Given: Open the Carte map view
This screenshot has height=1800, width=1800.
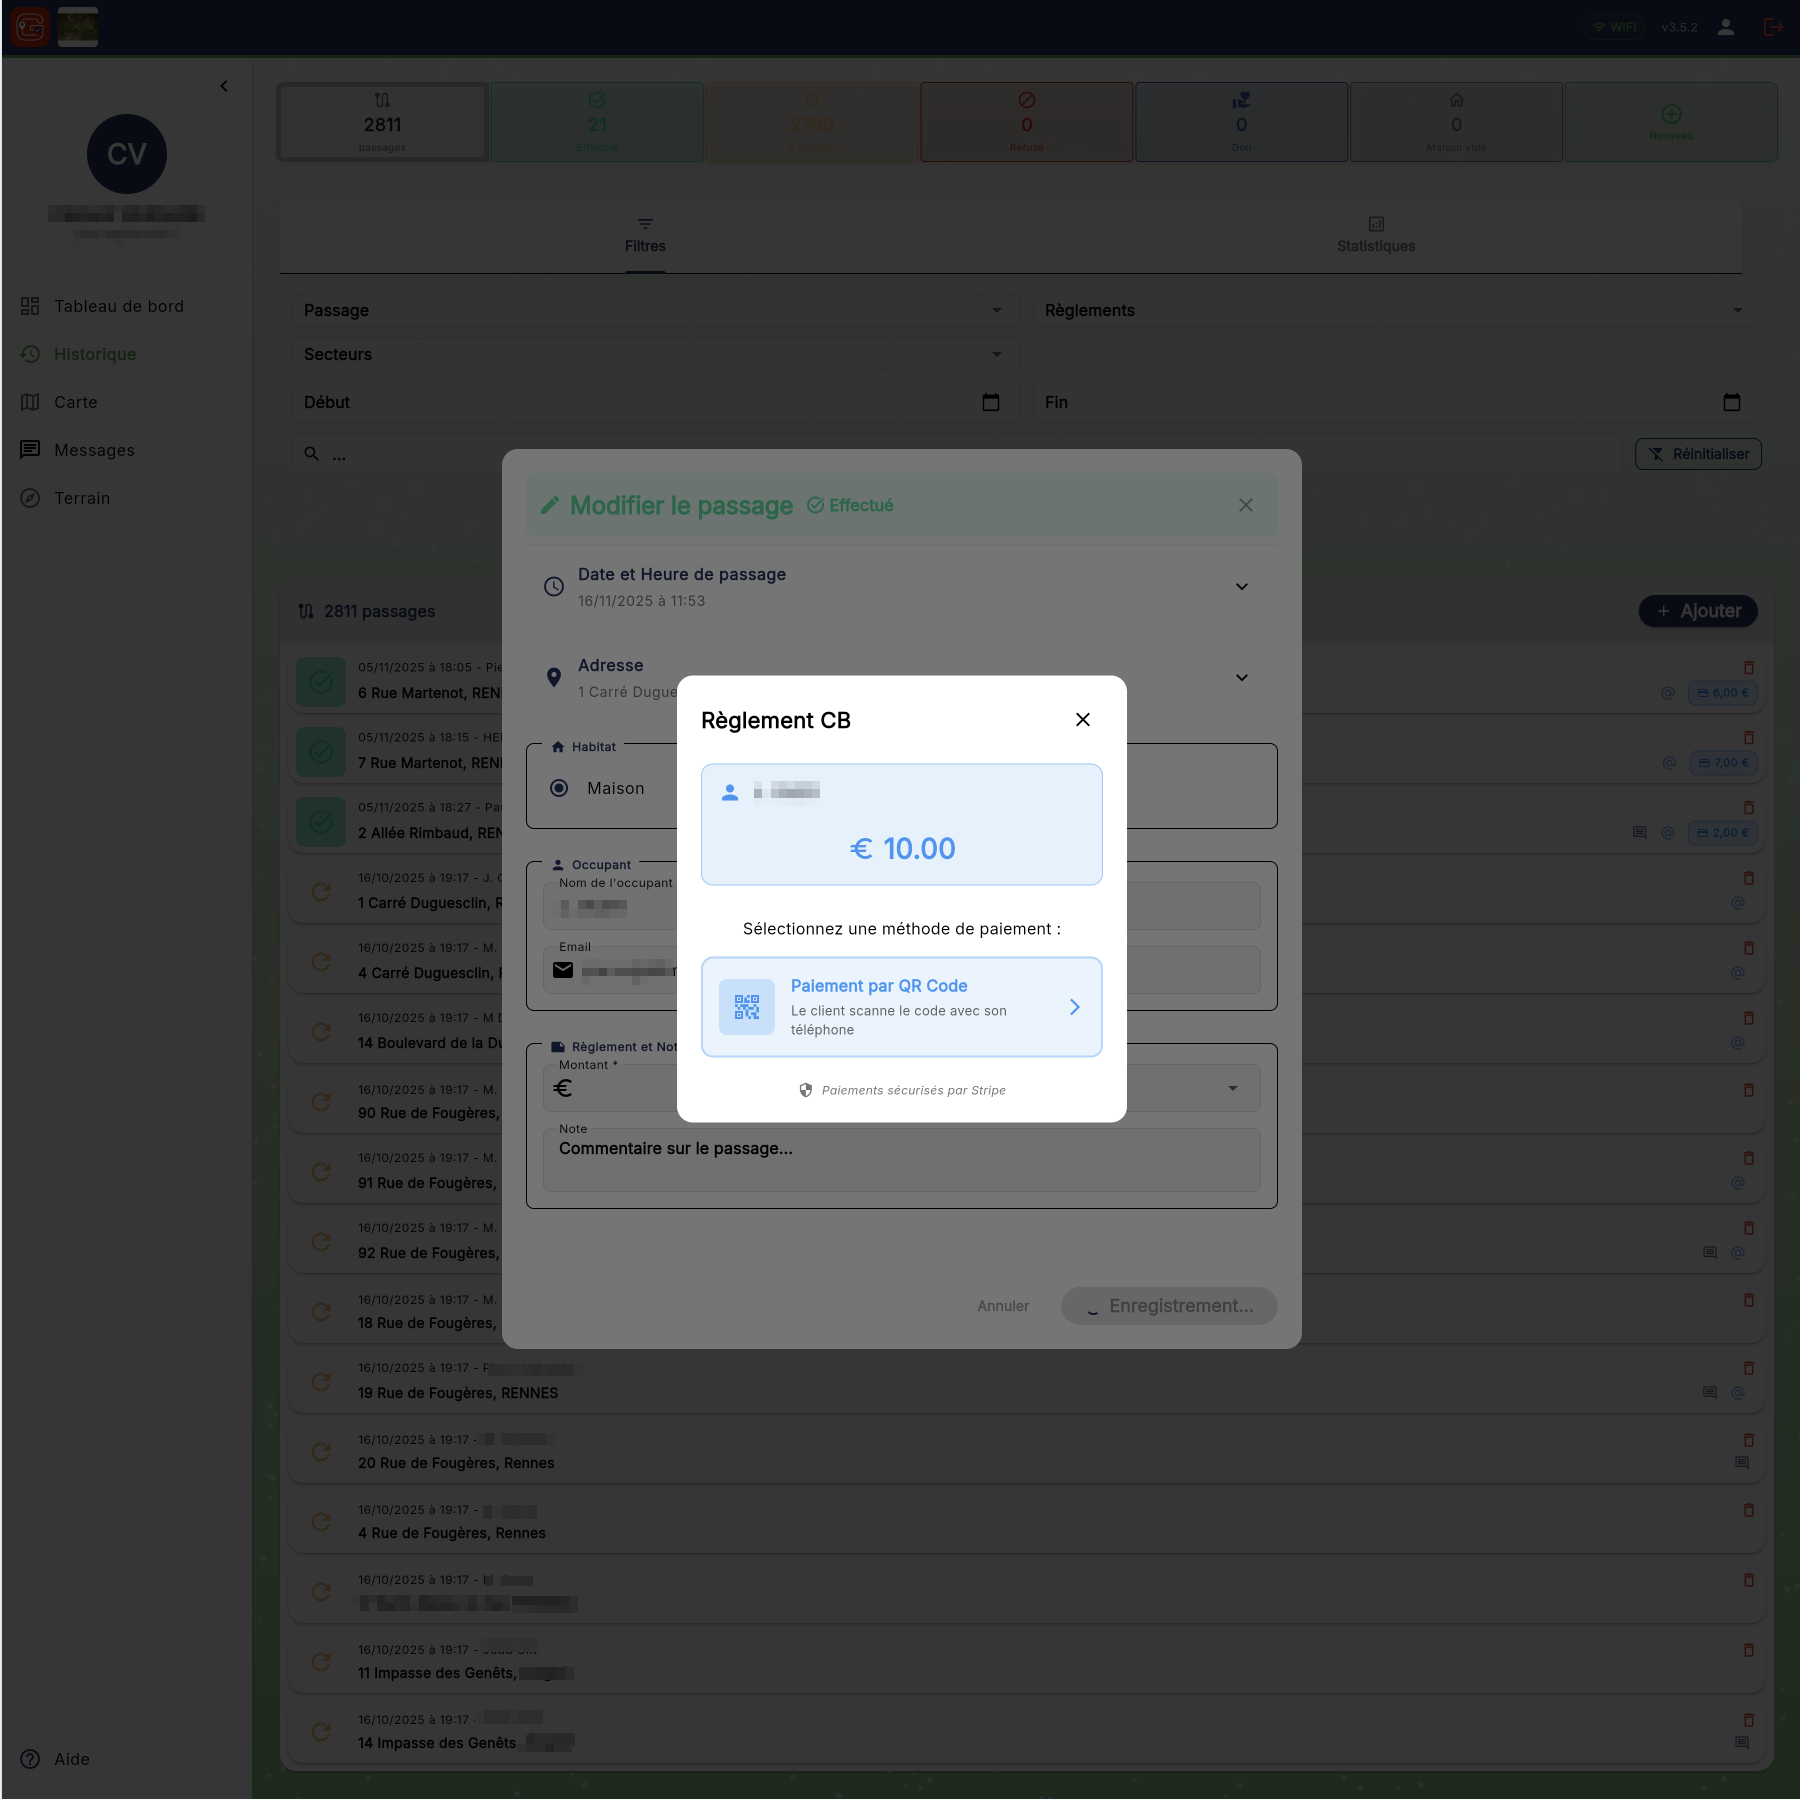Looking at the screenshot, I should click(x=75, y=403).
